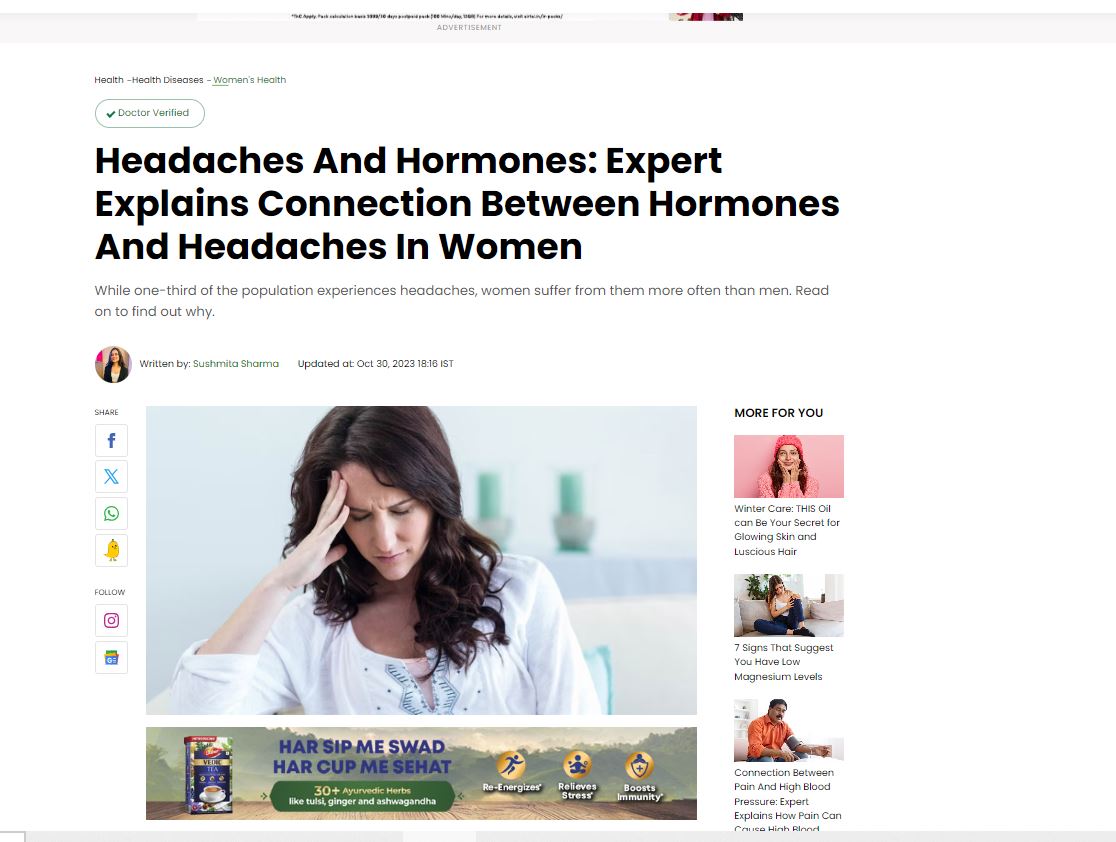Click the main headache article image

[x=421, y=560]
